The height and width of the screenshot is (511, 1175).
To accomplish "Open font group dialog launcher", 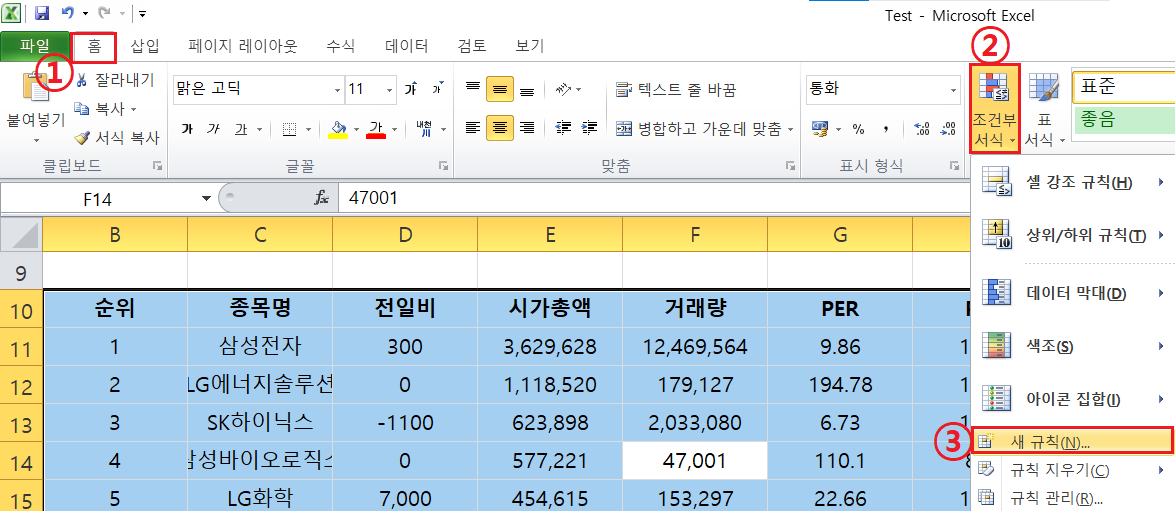I will (x=444, y=165).
